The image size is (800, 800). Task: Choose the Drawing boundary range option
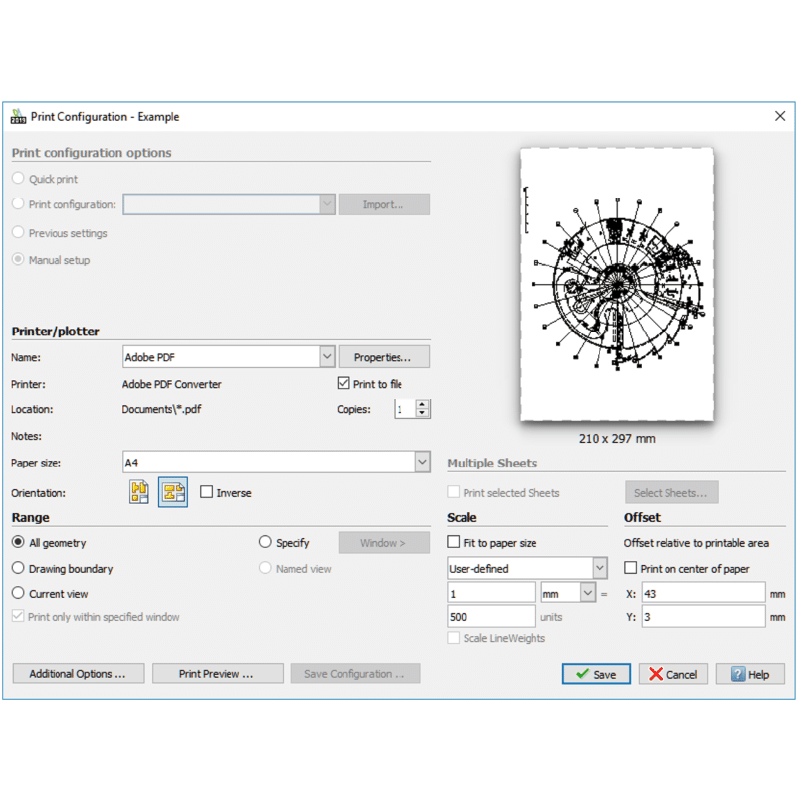(x=18, y=568)
